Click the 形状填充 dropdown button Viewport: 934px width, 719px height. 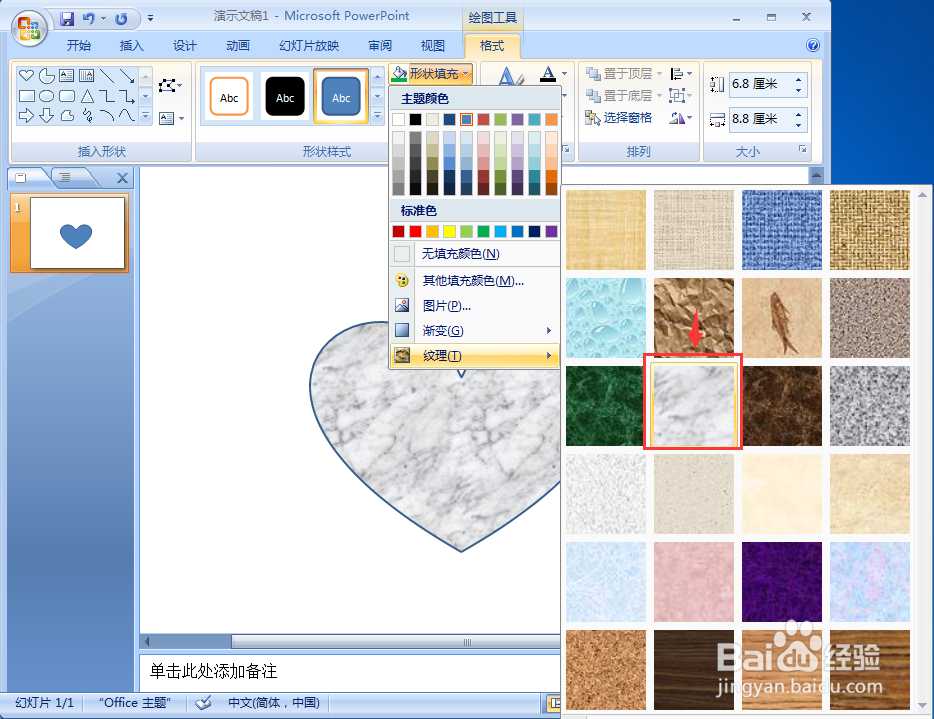coord(431,73)
